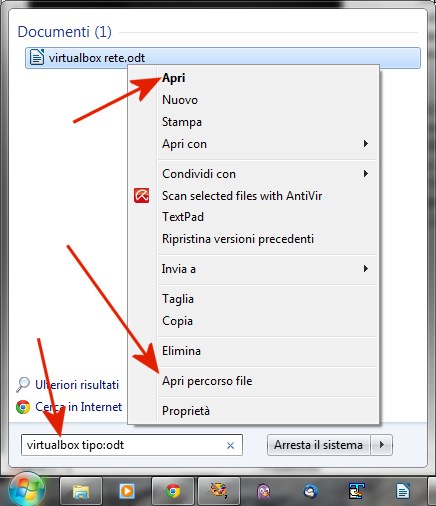The height and width of the screenshot is (506, 436).
Task: Open Thunderbird mail taskbar icon
Action: [x=310, y=491]
